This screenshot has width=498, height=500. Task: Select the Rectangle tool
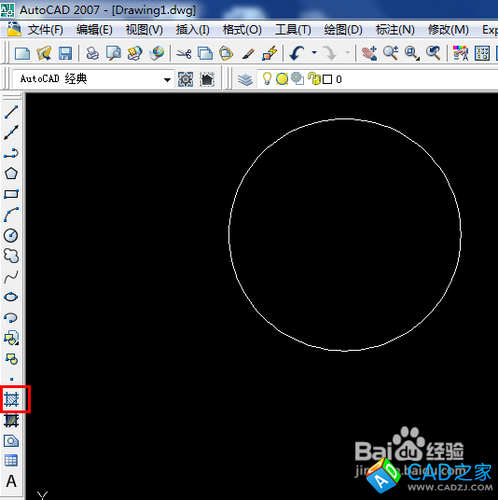pyautogui.click(x=11, y=194)
